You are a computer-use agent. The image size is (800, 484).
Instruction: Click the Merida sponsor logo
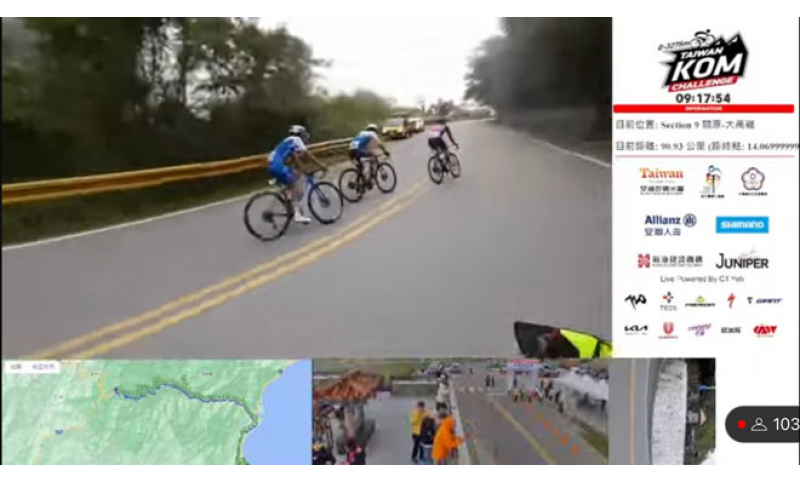(699, 302)
